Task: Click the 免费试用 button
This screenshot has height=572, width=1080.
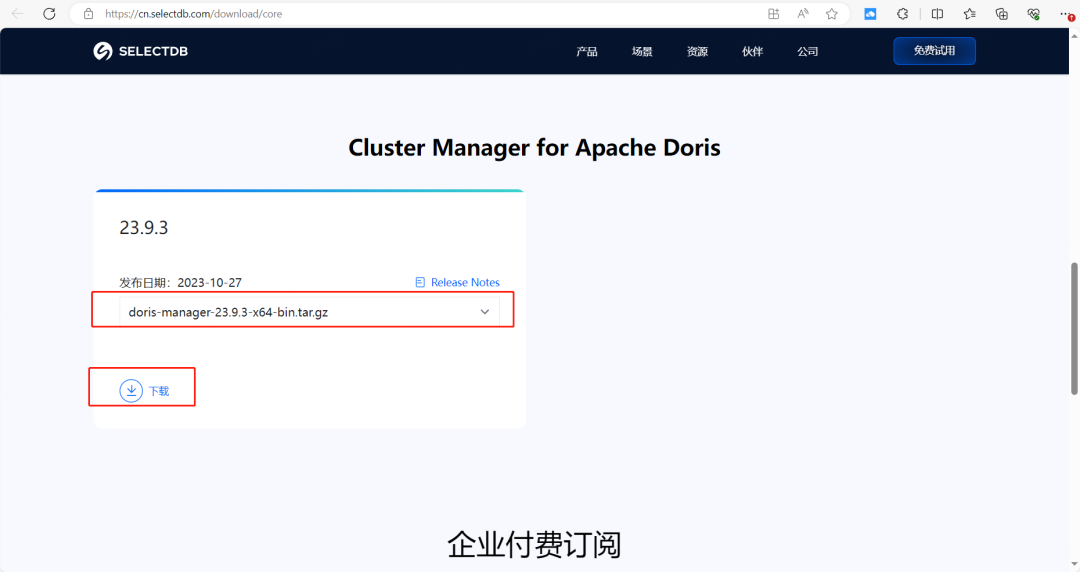Action: point(934,51)
